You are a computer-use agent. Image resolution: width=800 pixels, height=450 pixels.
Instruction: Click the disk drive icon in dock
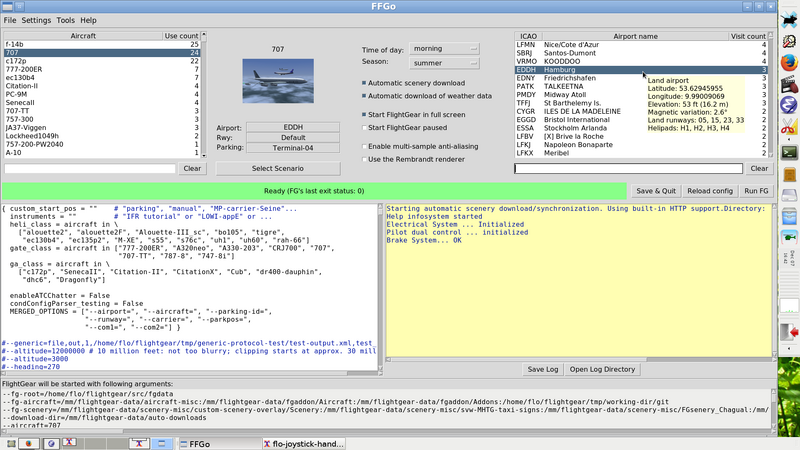pyautogui.click(x=789, y=195)
